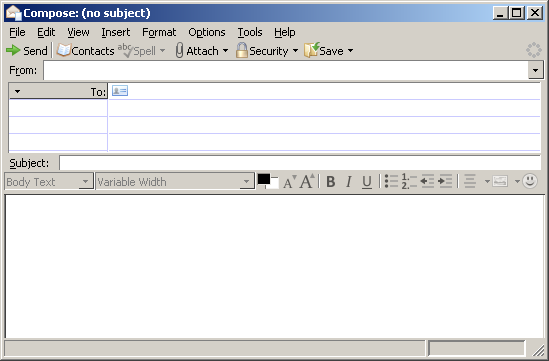The image size is (549, 361).
Task: Toggle italic formatting
Action: [x=349, y=182]
